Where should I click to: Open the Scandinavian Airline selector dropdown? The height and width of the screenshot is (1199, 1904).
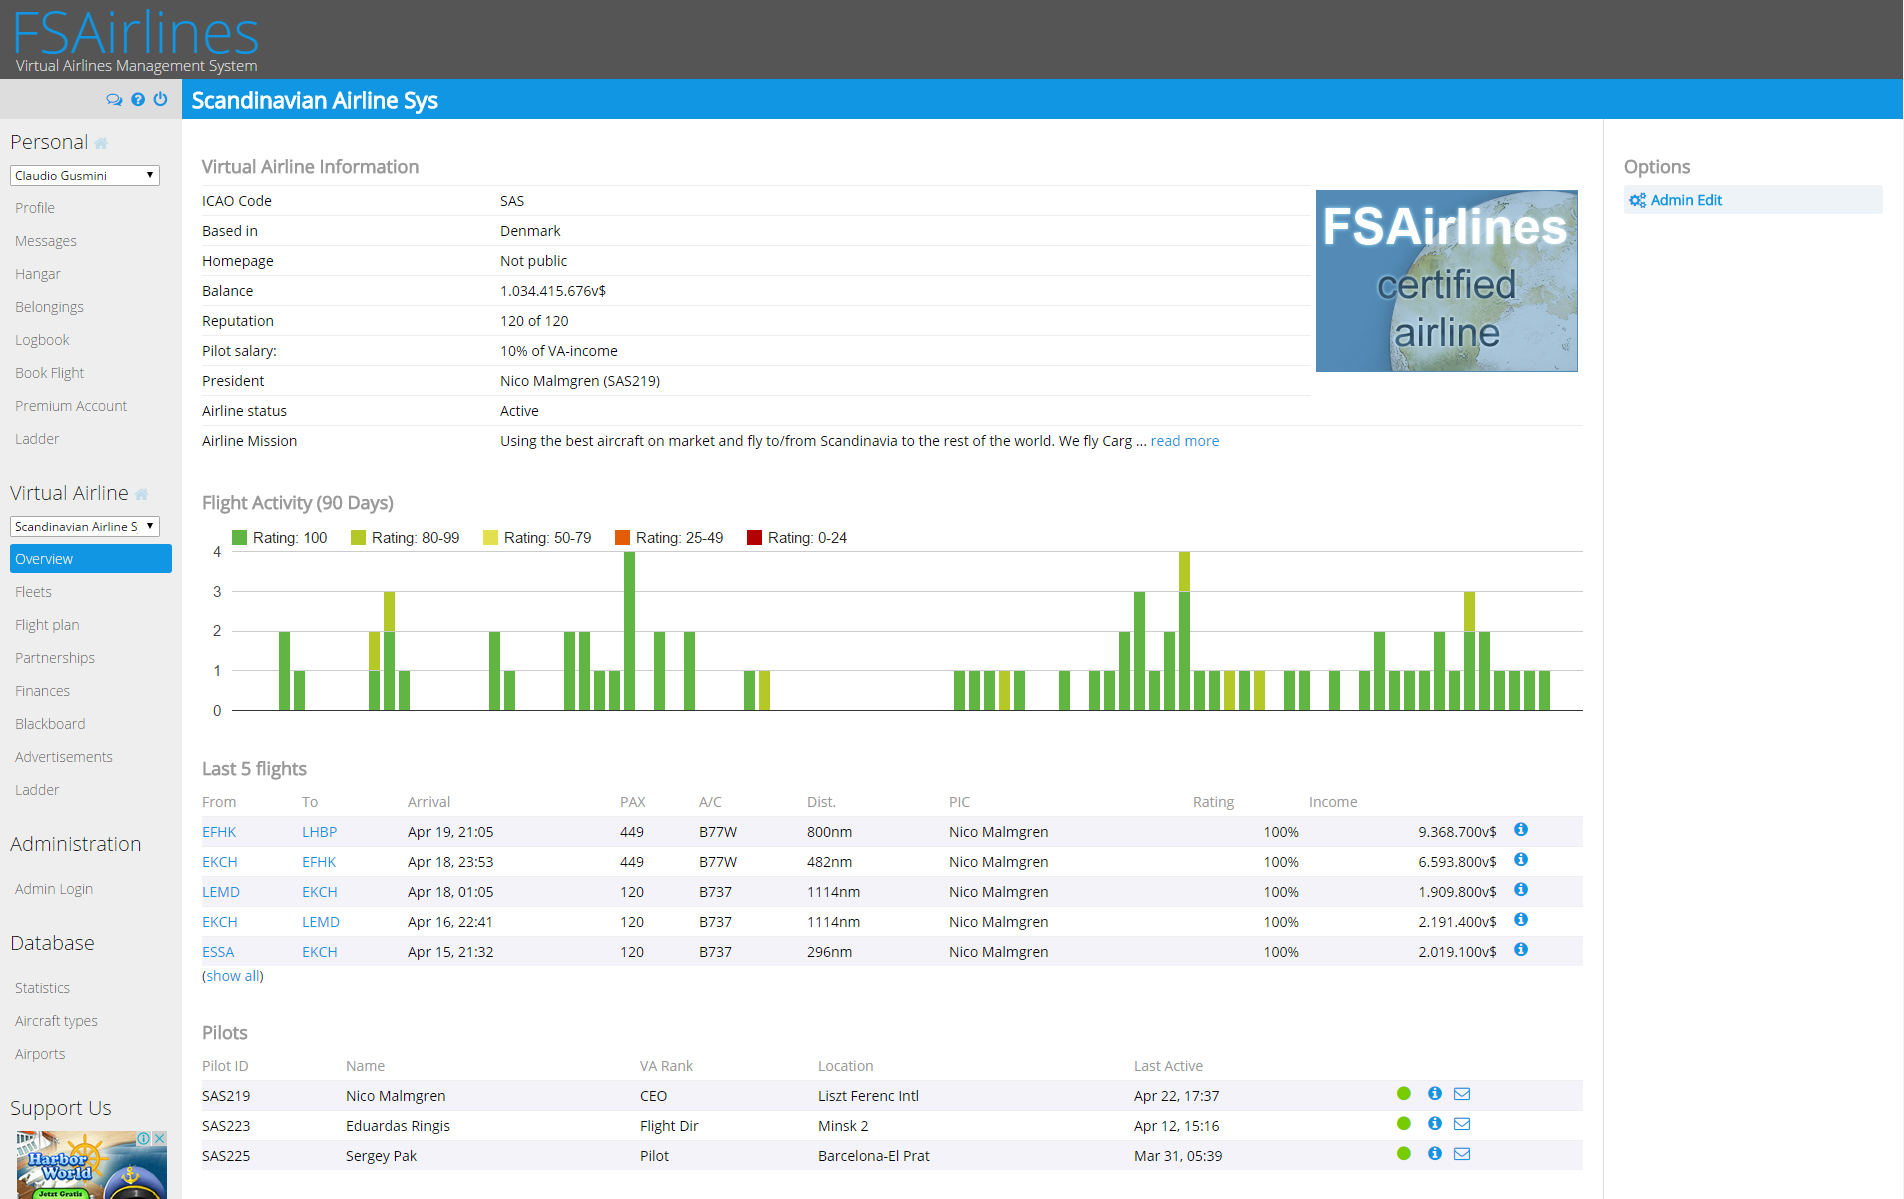pos(85,527)
